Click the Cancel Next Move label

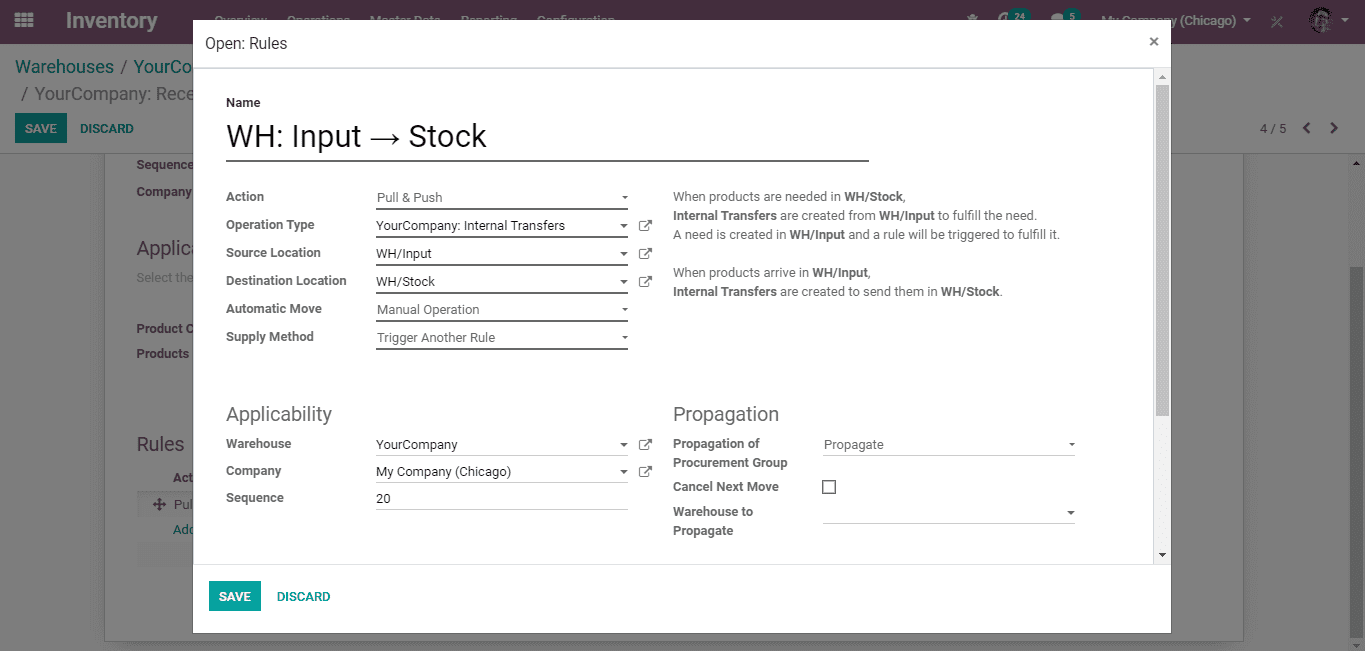click(x=726, y=487)
